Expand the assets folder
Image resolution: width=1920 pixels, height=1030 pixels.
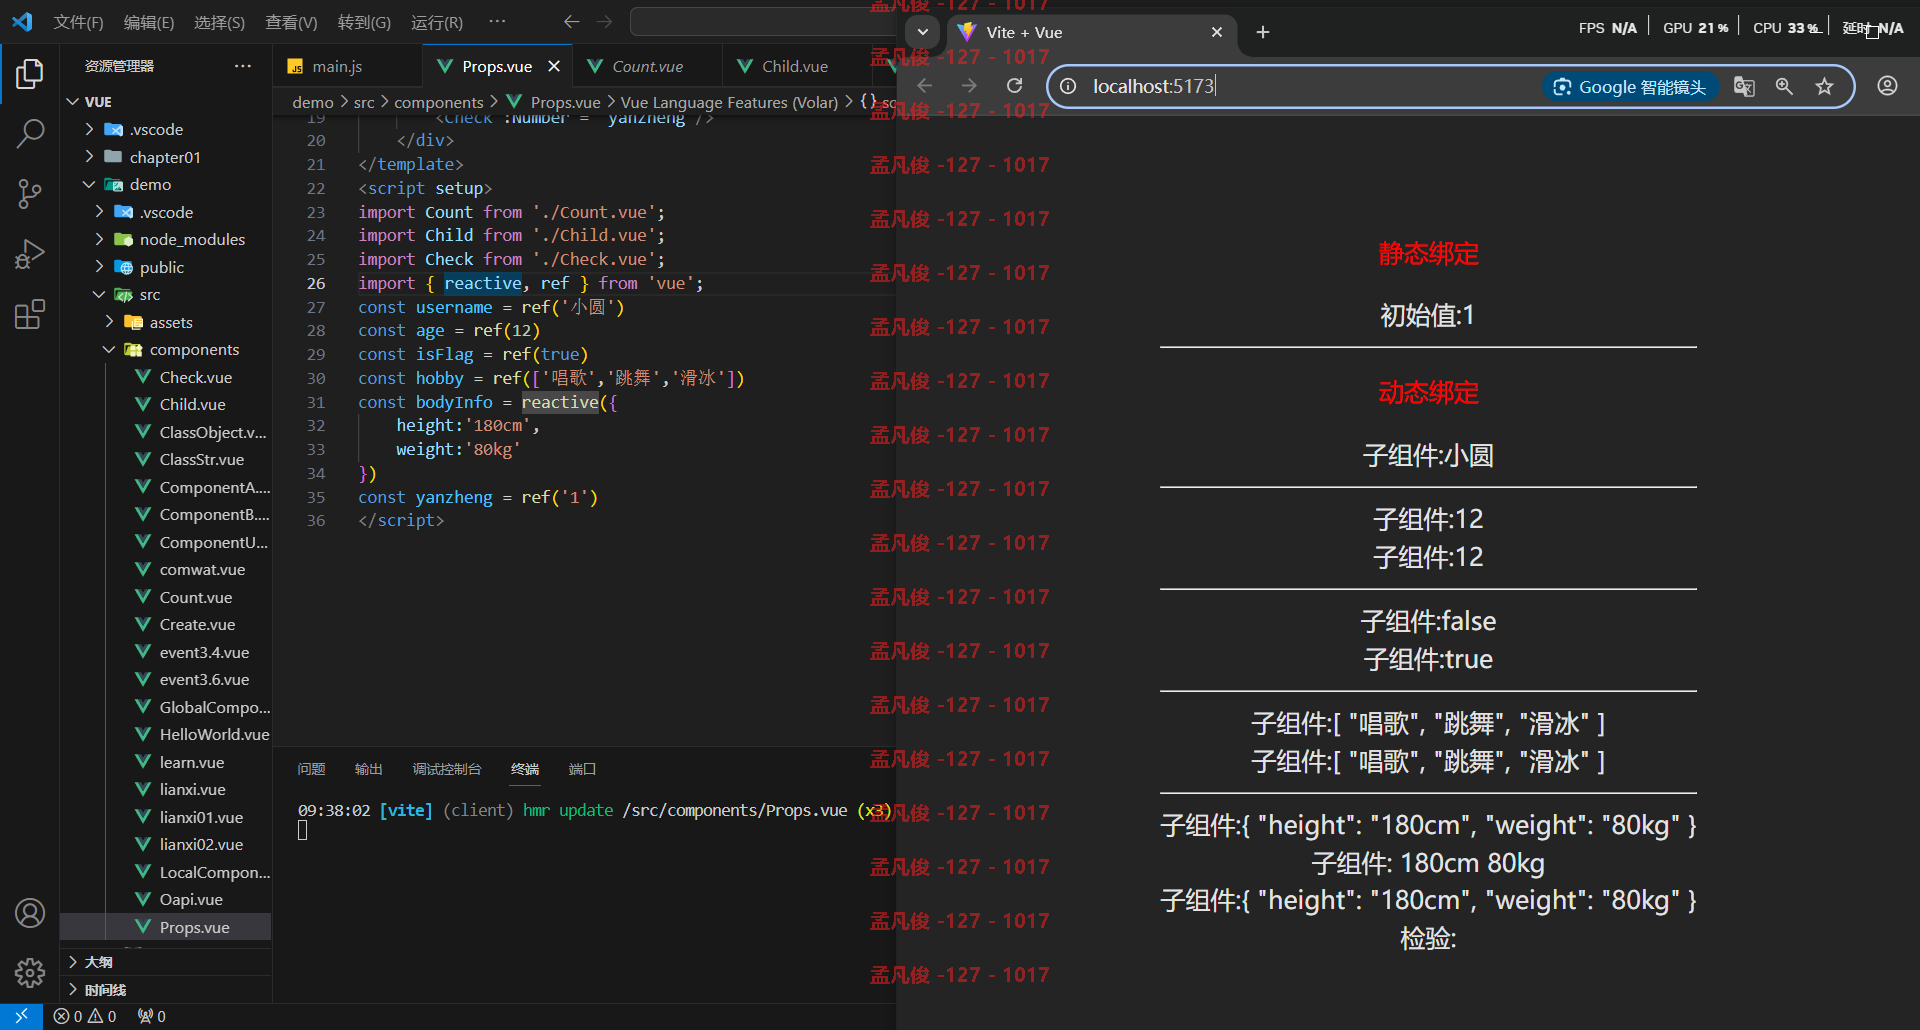point(110,322)
